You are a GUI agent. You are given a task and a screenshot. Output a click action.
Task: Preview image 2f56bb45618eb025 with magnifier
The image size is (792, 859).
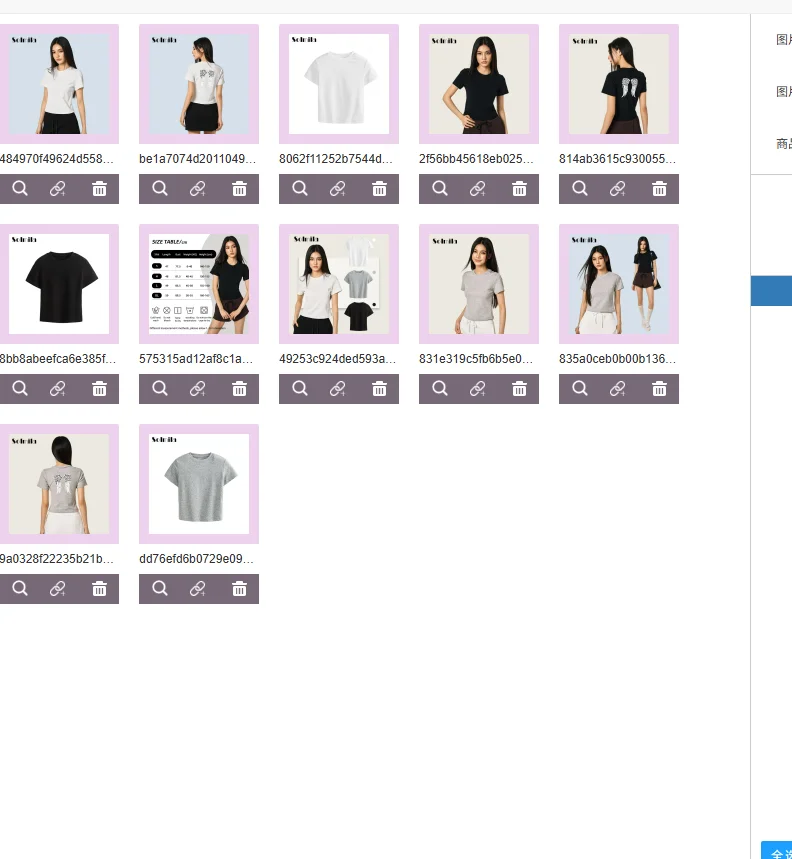coord(440,188)
